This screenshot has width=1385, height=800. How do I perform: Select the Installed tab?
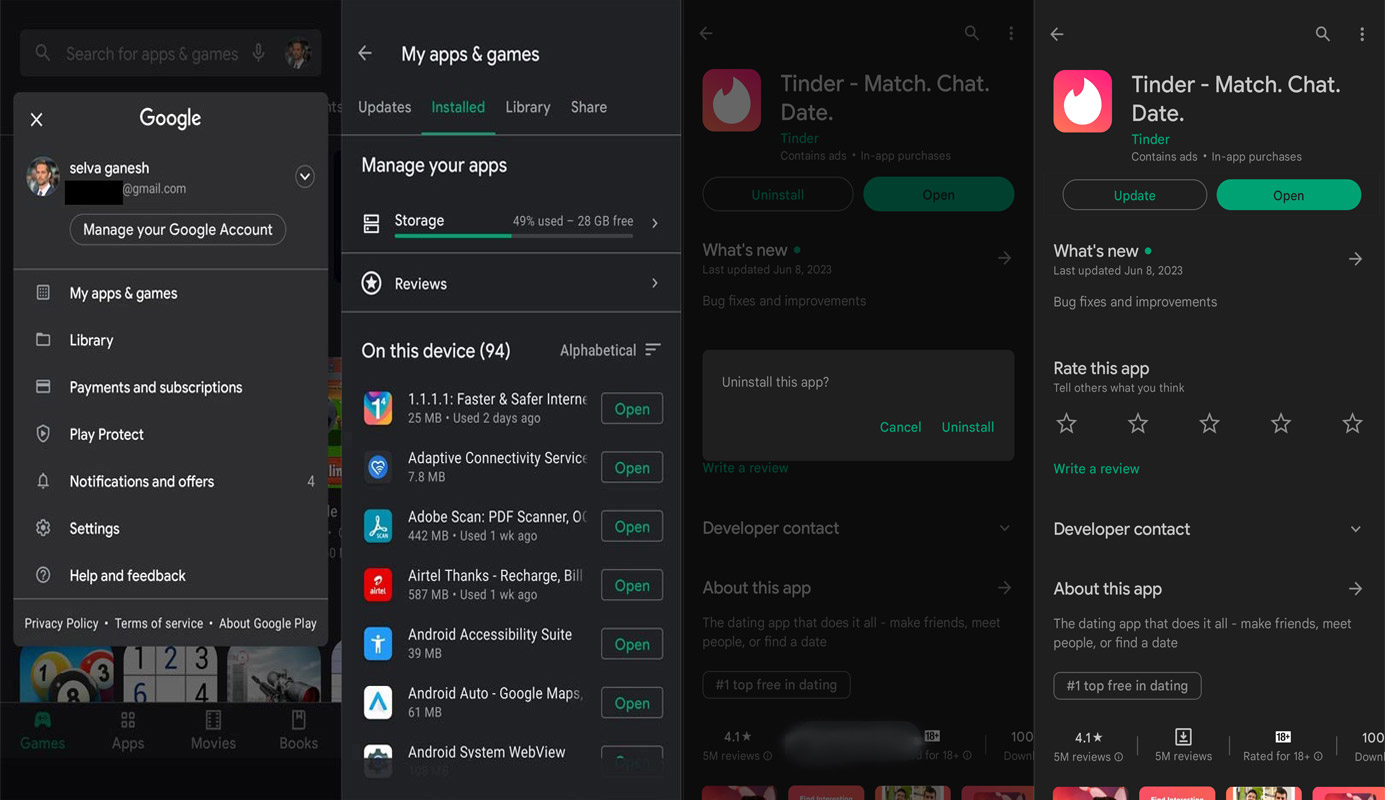tap(458, 107)
